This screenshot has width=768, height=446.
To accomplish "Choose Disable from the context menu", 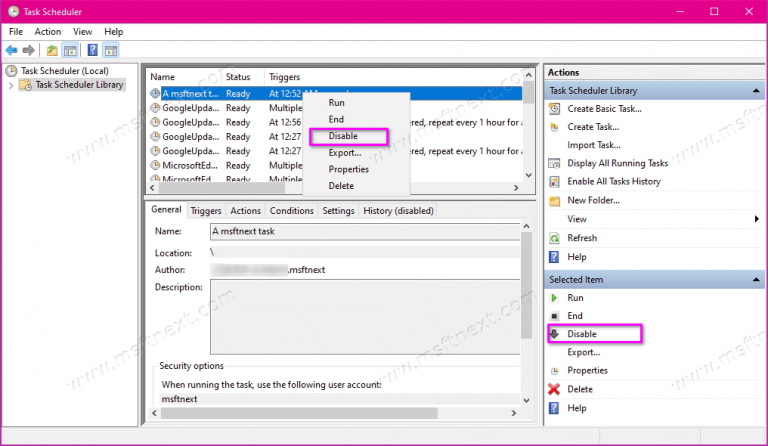I will (343, 136).
